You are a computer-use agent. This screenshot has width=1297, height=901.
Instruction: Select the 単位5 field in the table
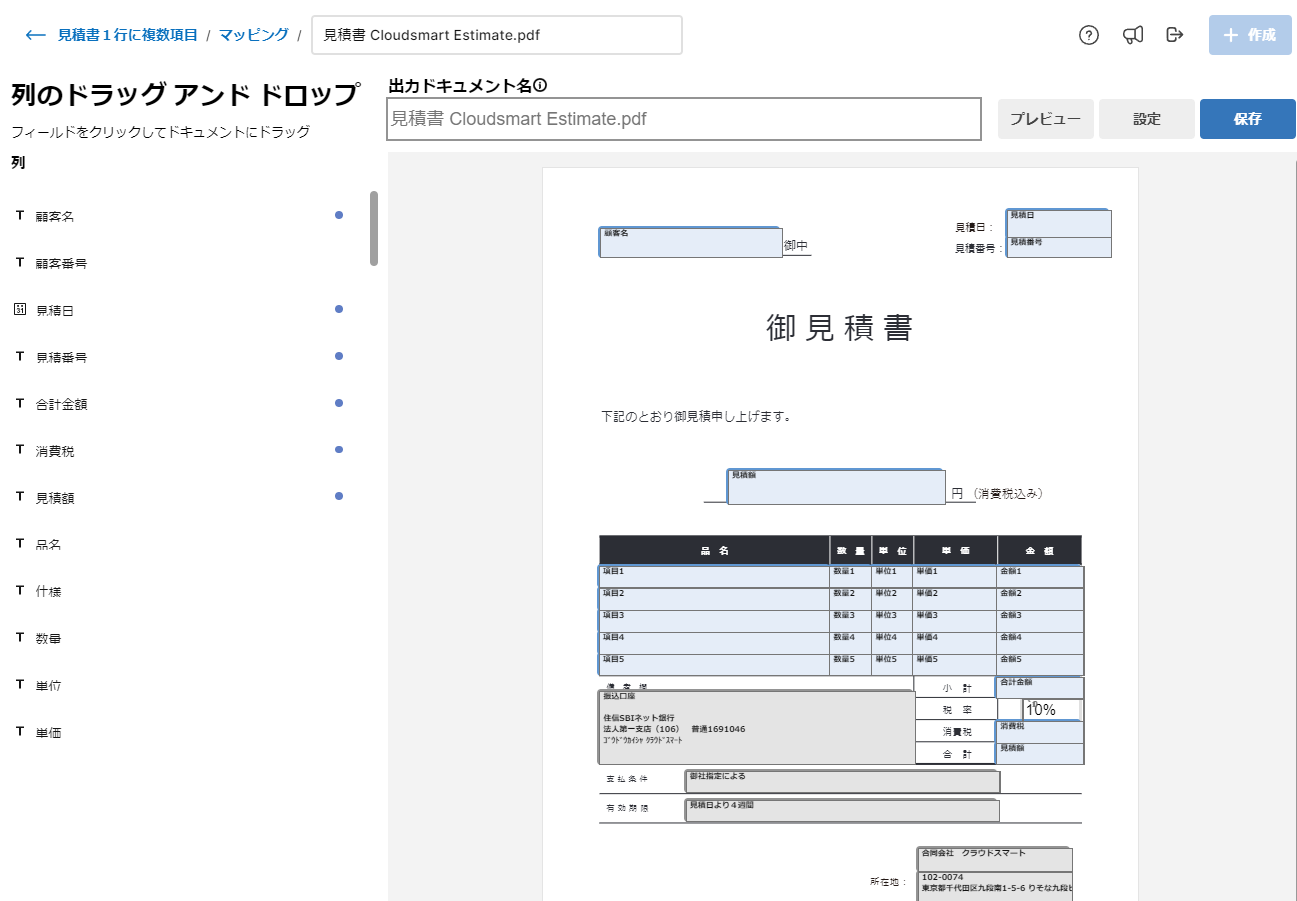tap(893, 665)
